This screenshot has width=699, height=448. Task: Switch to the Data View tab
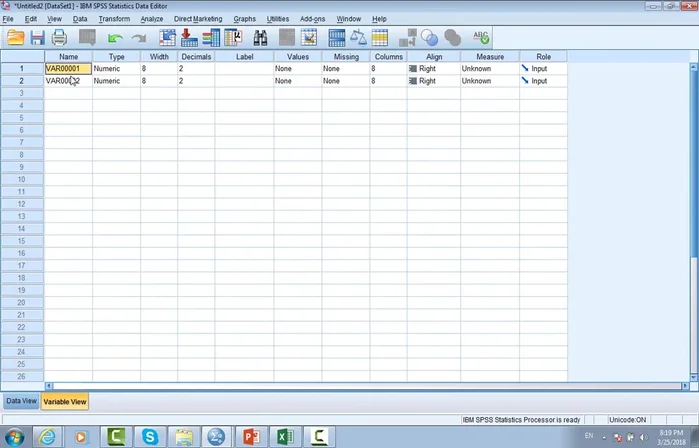pyautogui.click(x=21, y=401)
